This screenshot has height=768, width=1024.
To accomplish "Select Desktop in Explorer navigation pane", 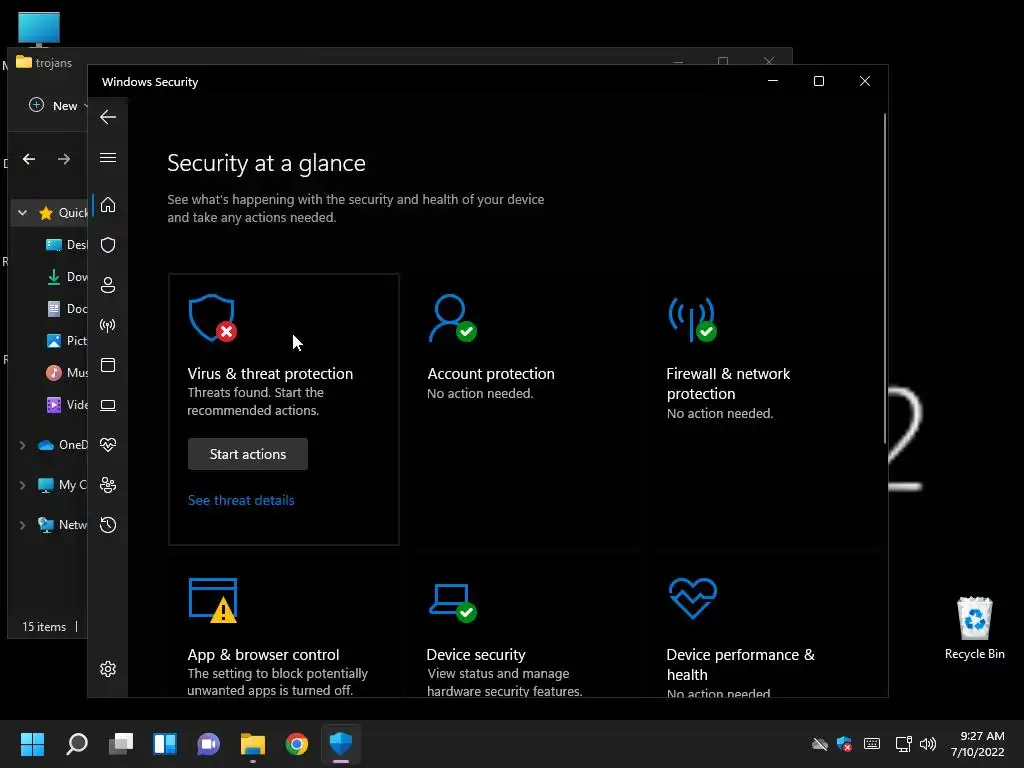I will click(x=65, y=245).
